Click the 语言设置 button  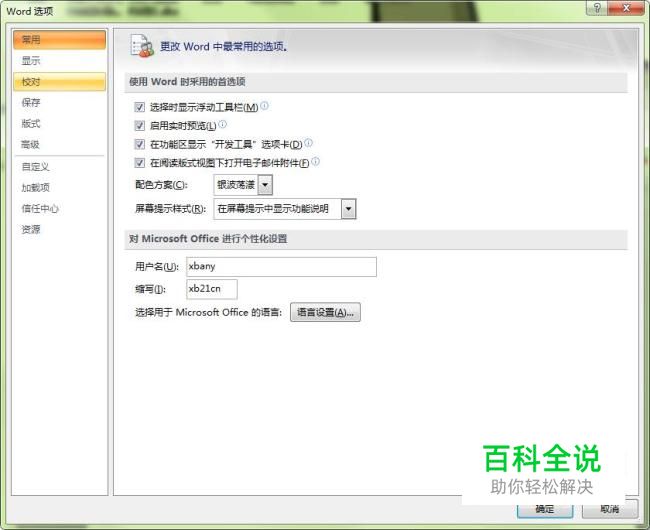pyautogui.click(x=325, y=312)
